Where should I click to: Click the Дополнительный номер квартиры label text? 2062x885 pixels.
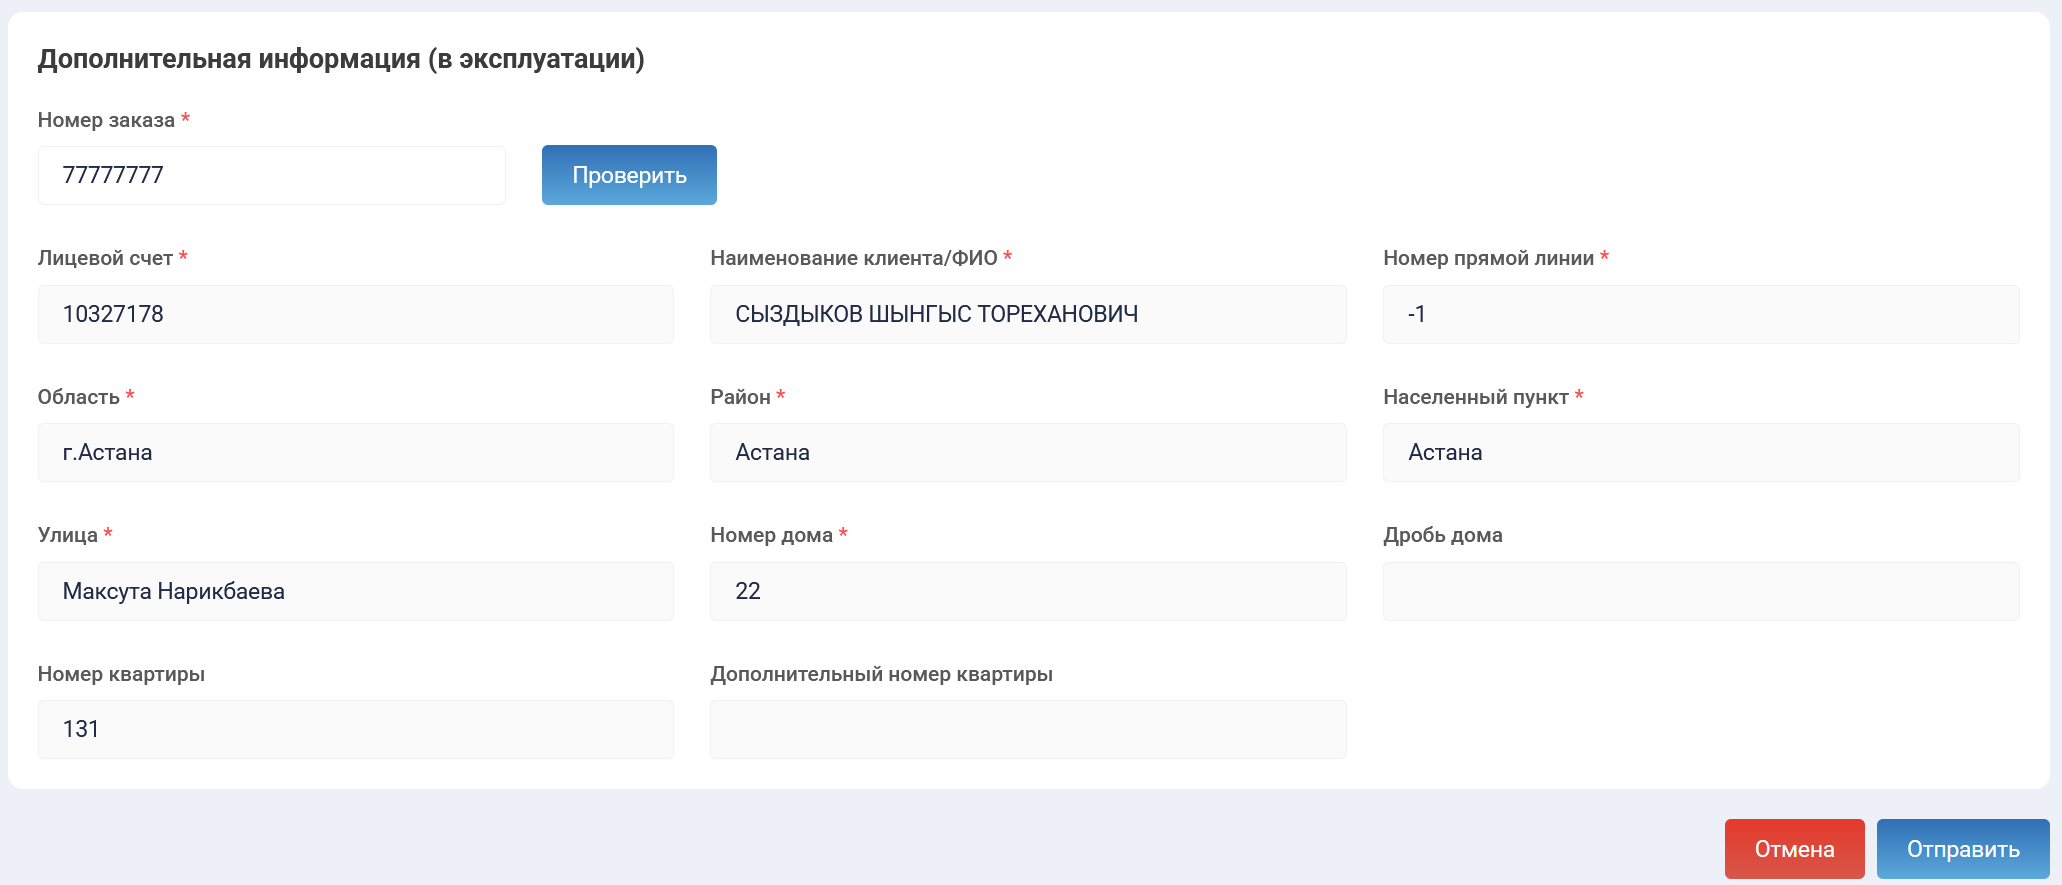tap(881, 674)
